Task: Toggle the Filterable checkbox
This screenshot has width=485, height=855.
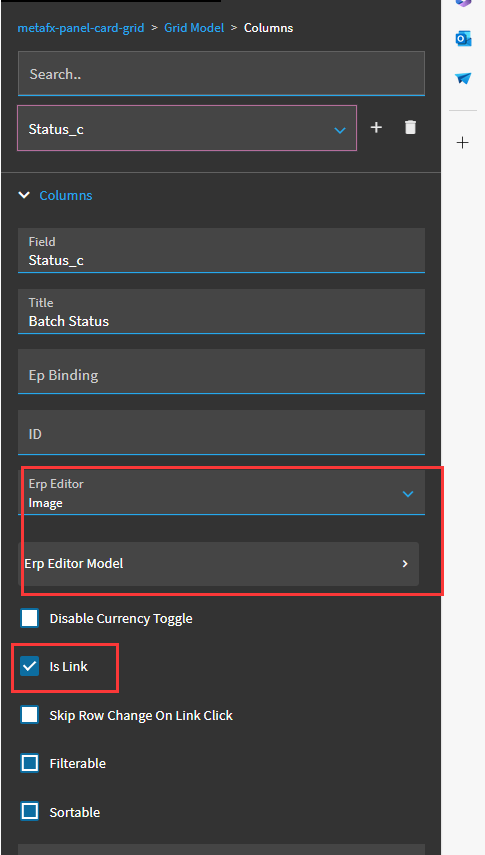Action: [29, 763]
